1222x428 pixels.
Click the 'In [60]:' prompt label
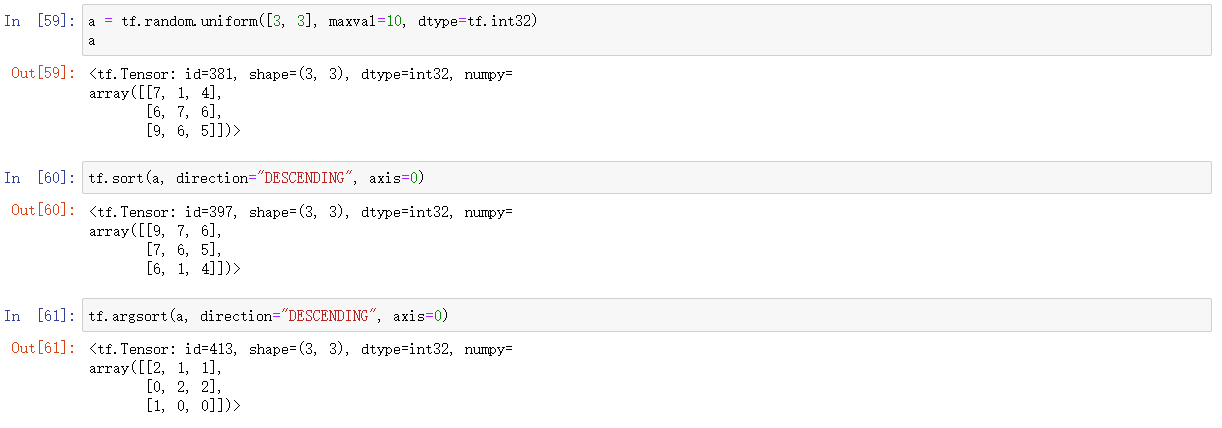40,177
